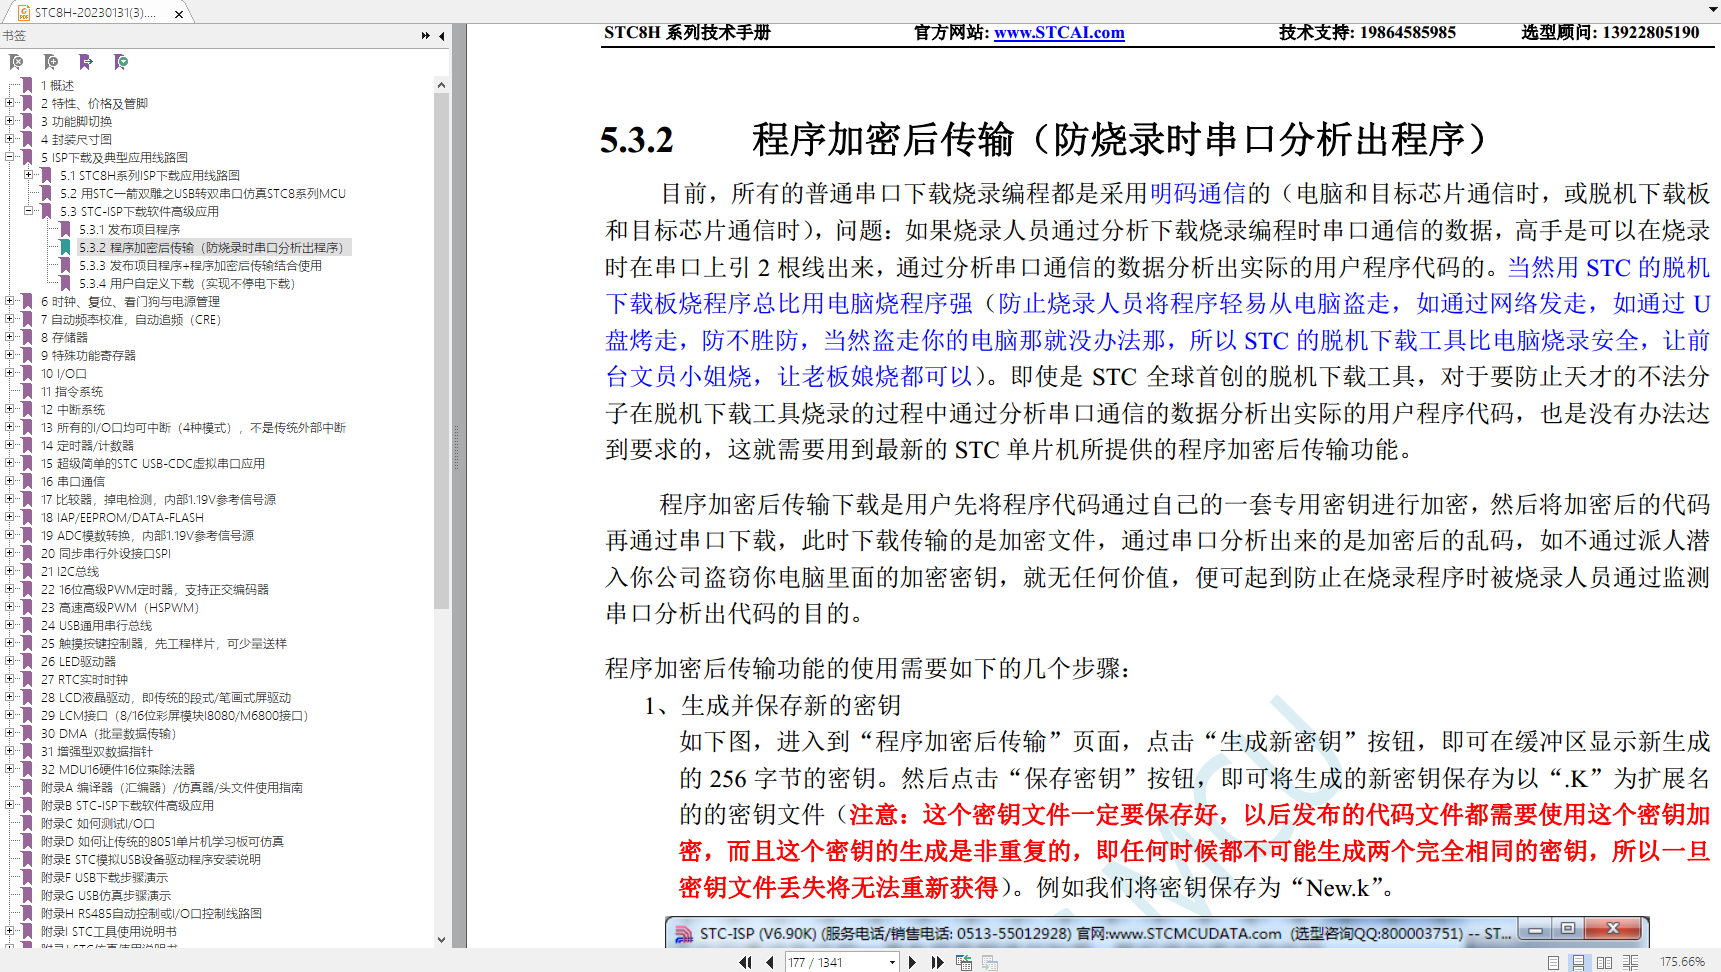Open the page number dropdown arrow
1721x972 pixels.
click(x=892, y=962)
